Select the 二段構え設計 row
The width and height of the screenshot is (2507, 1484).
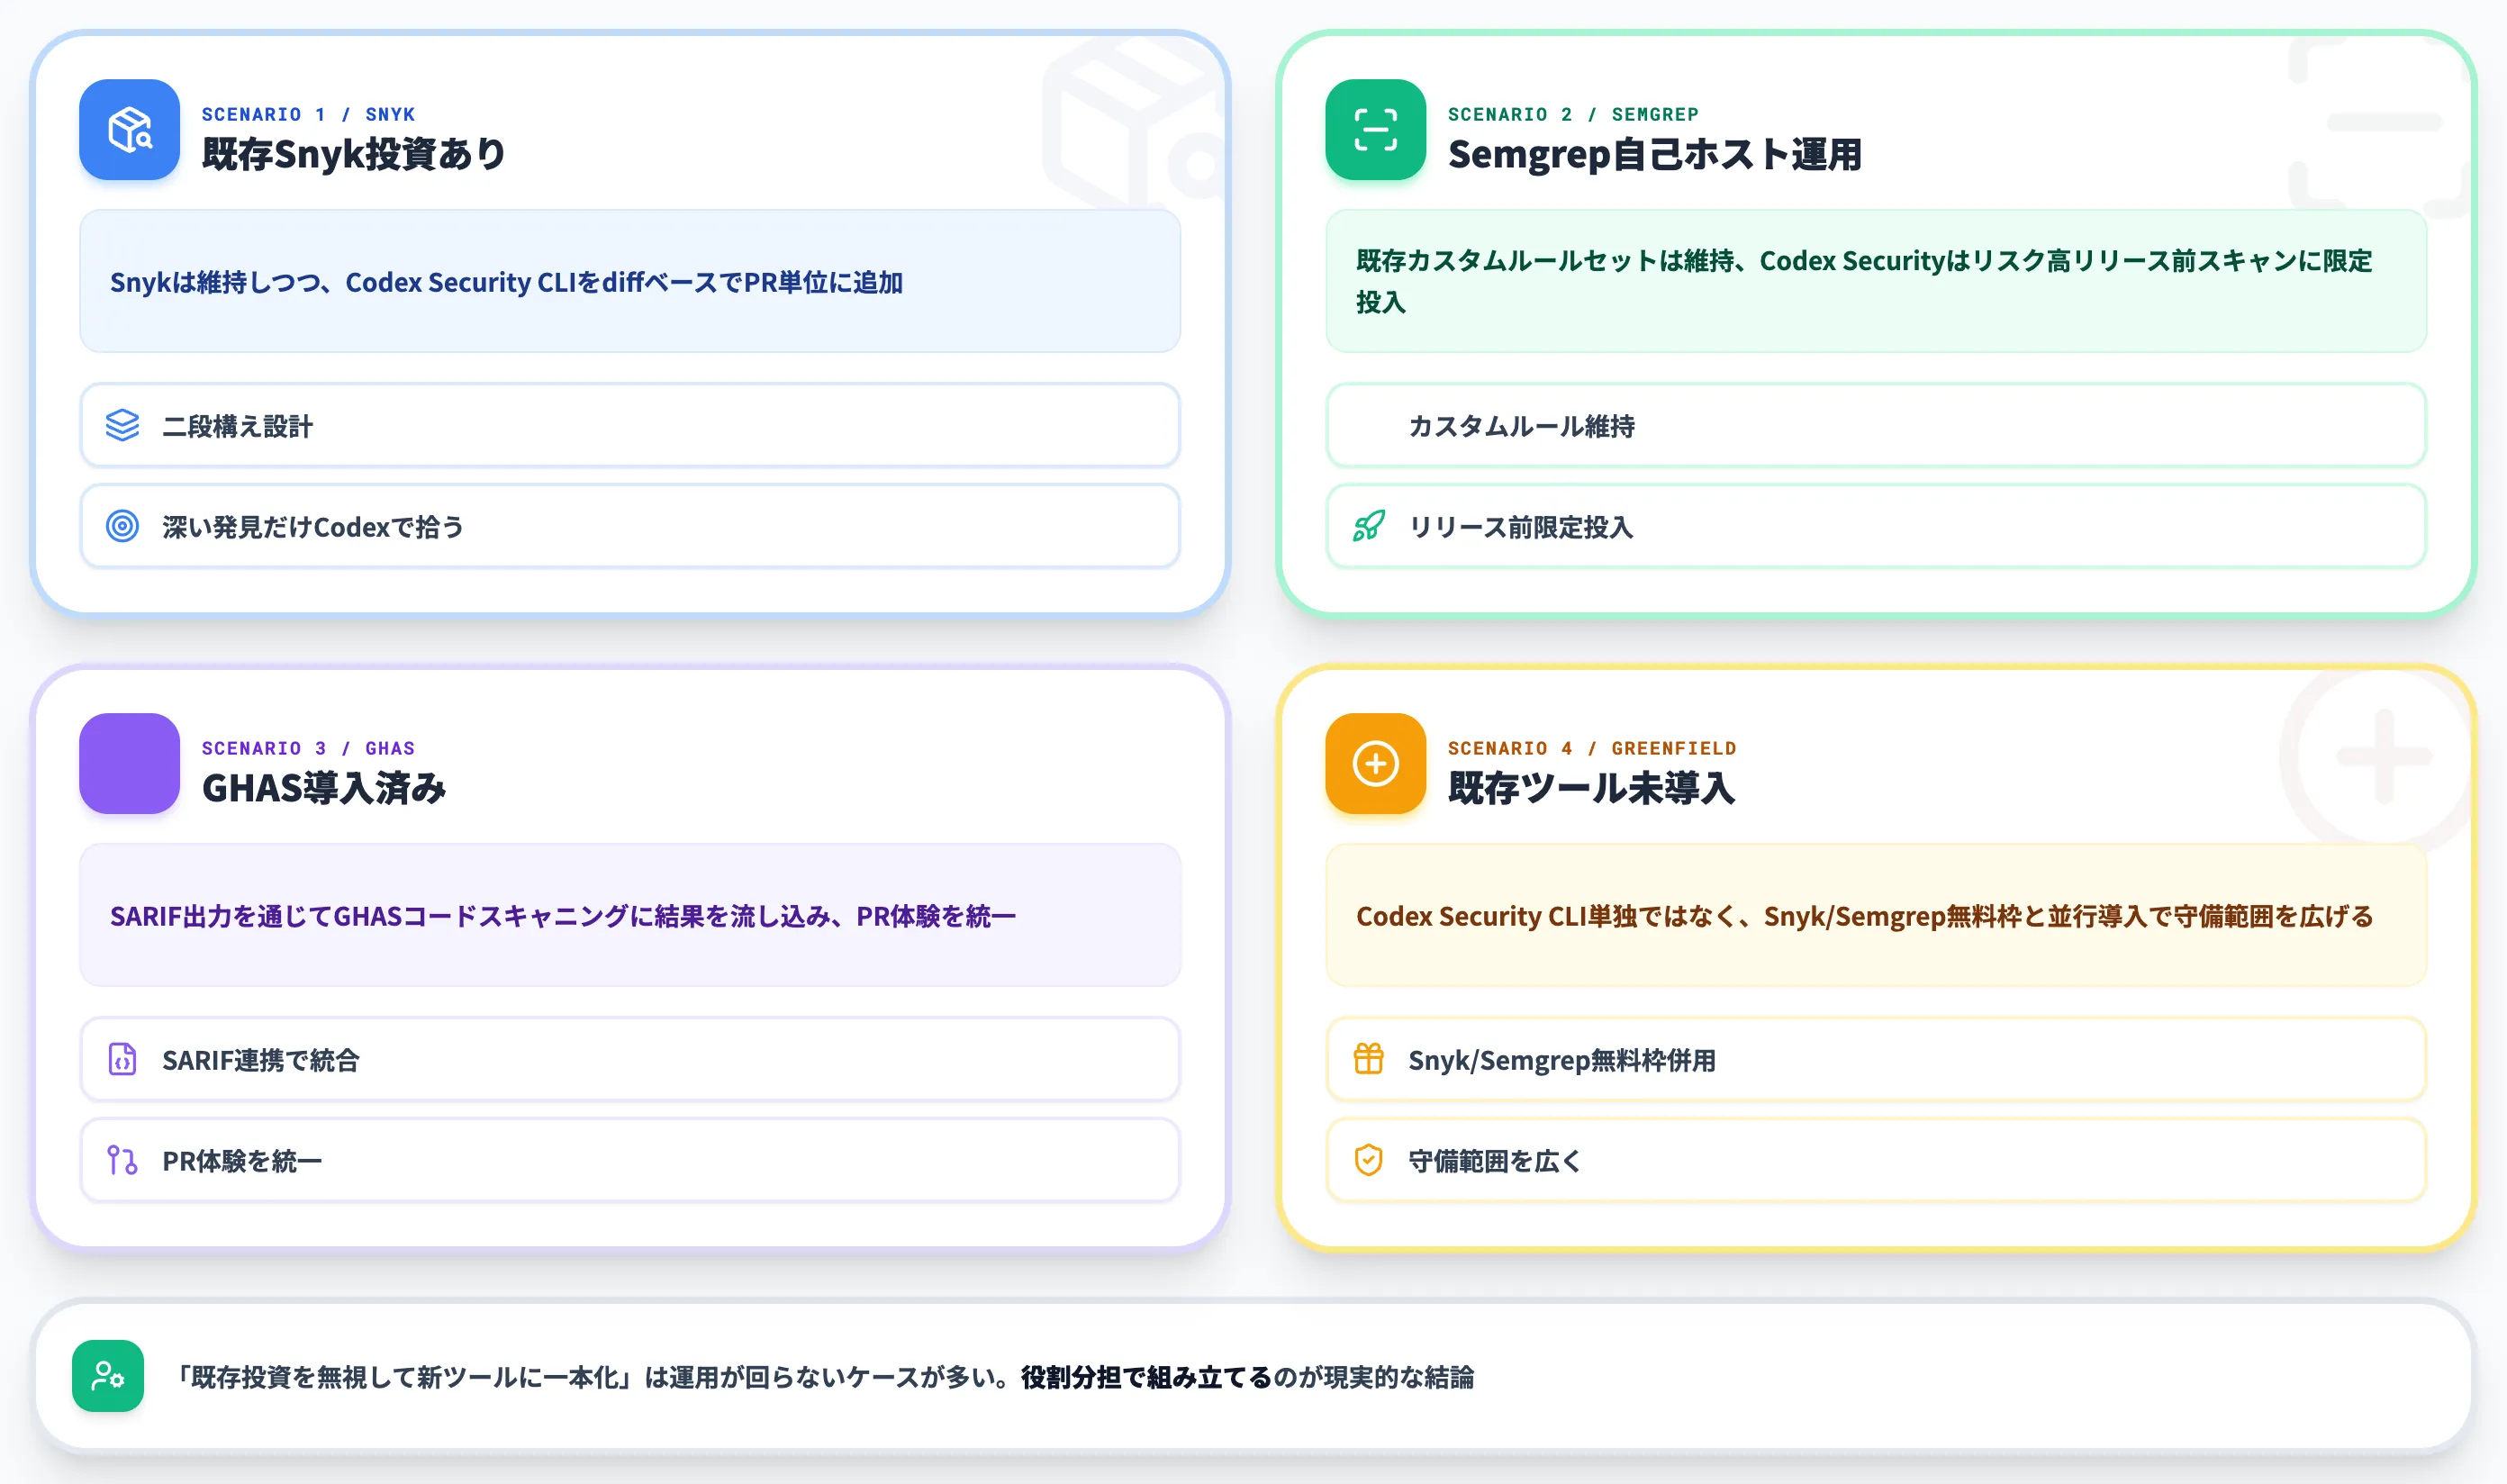[630, 426]
